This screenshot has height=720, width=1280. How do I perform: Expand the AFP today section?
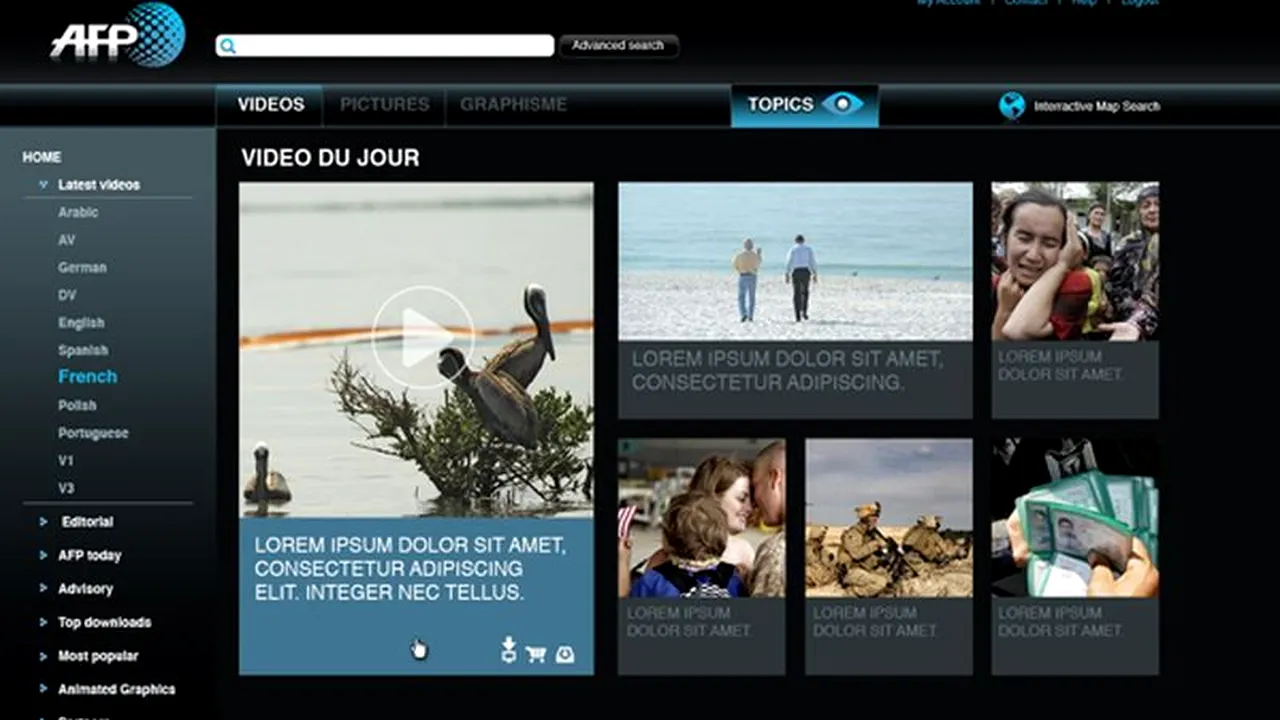(x=43, y=556)
